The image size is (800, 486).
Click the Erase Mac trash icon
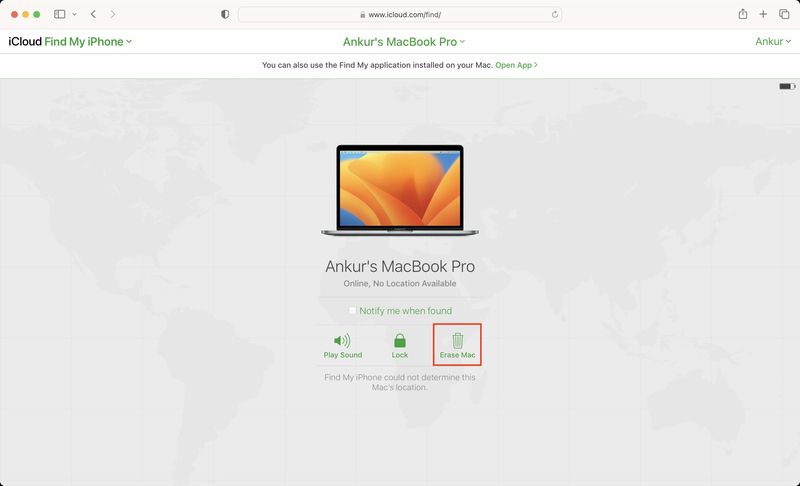click(458, 341)
